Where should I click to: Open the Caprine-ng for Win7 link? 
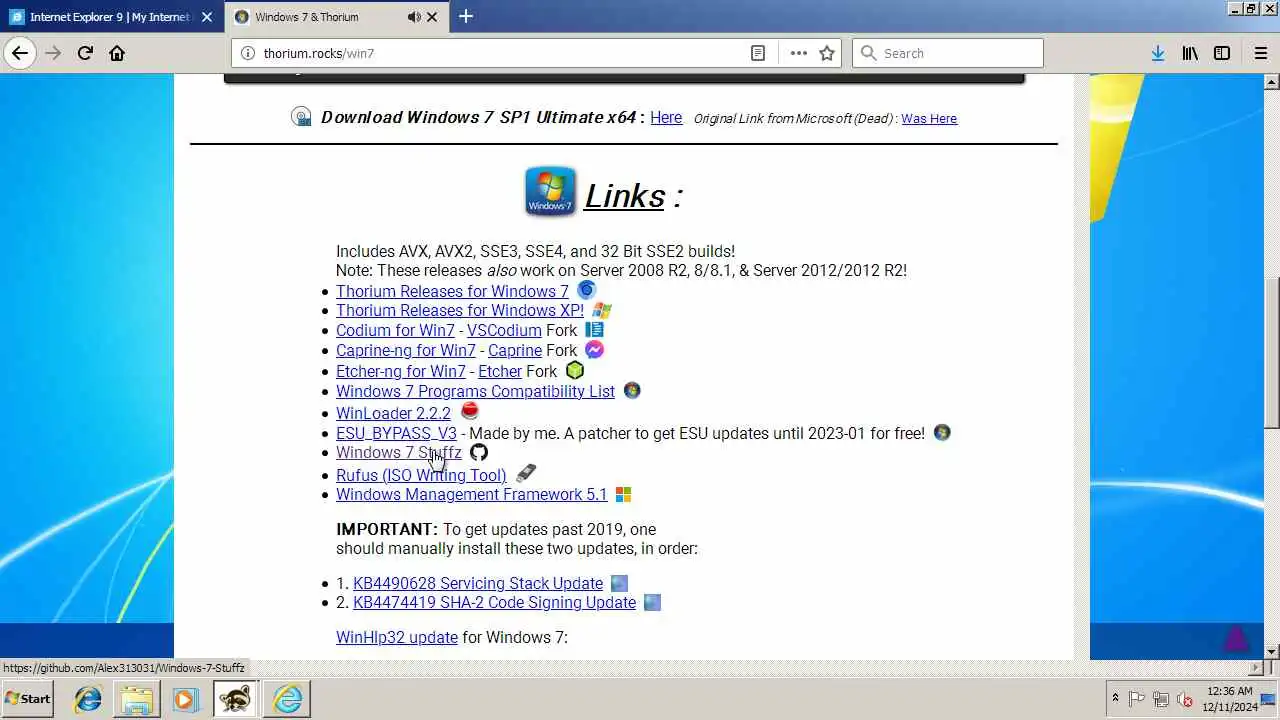pos(406,350)
